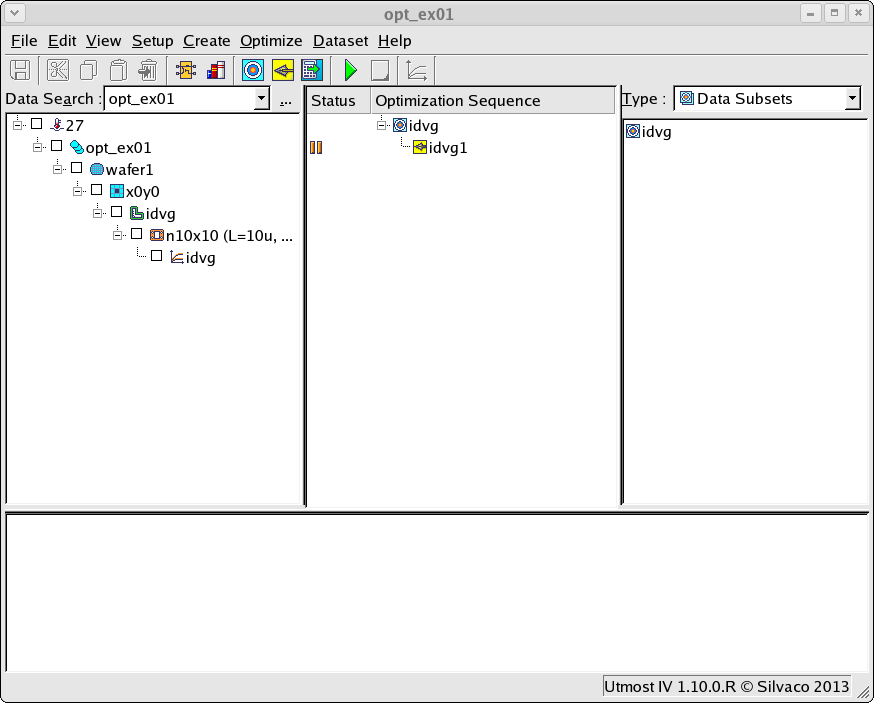
Task: Click the Optimization Sequence column header
Action: click(x=493, y=101)
